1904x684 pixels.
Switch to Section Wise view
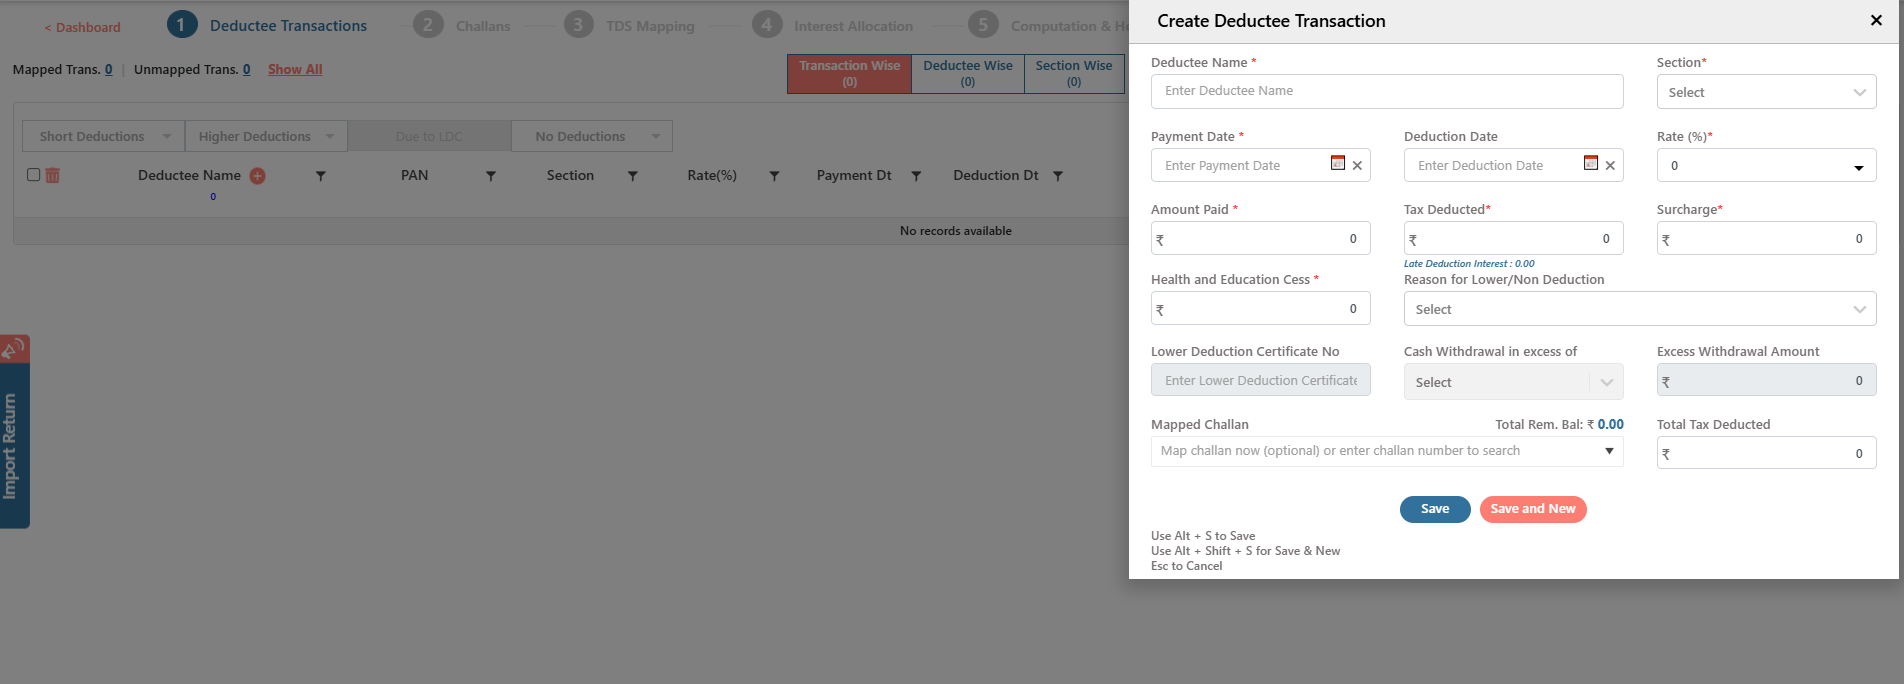point(1074,73)
